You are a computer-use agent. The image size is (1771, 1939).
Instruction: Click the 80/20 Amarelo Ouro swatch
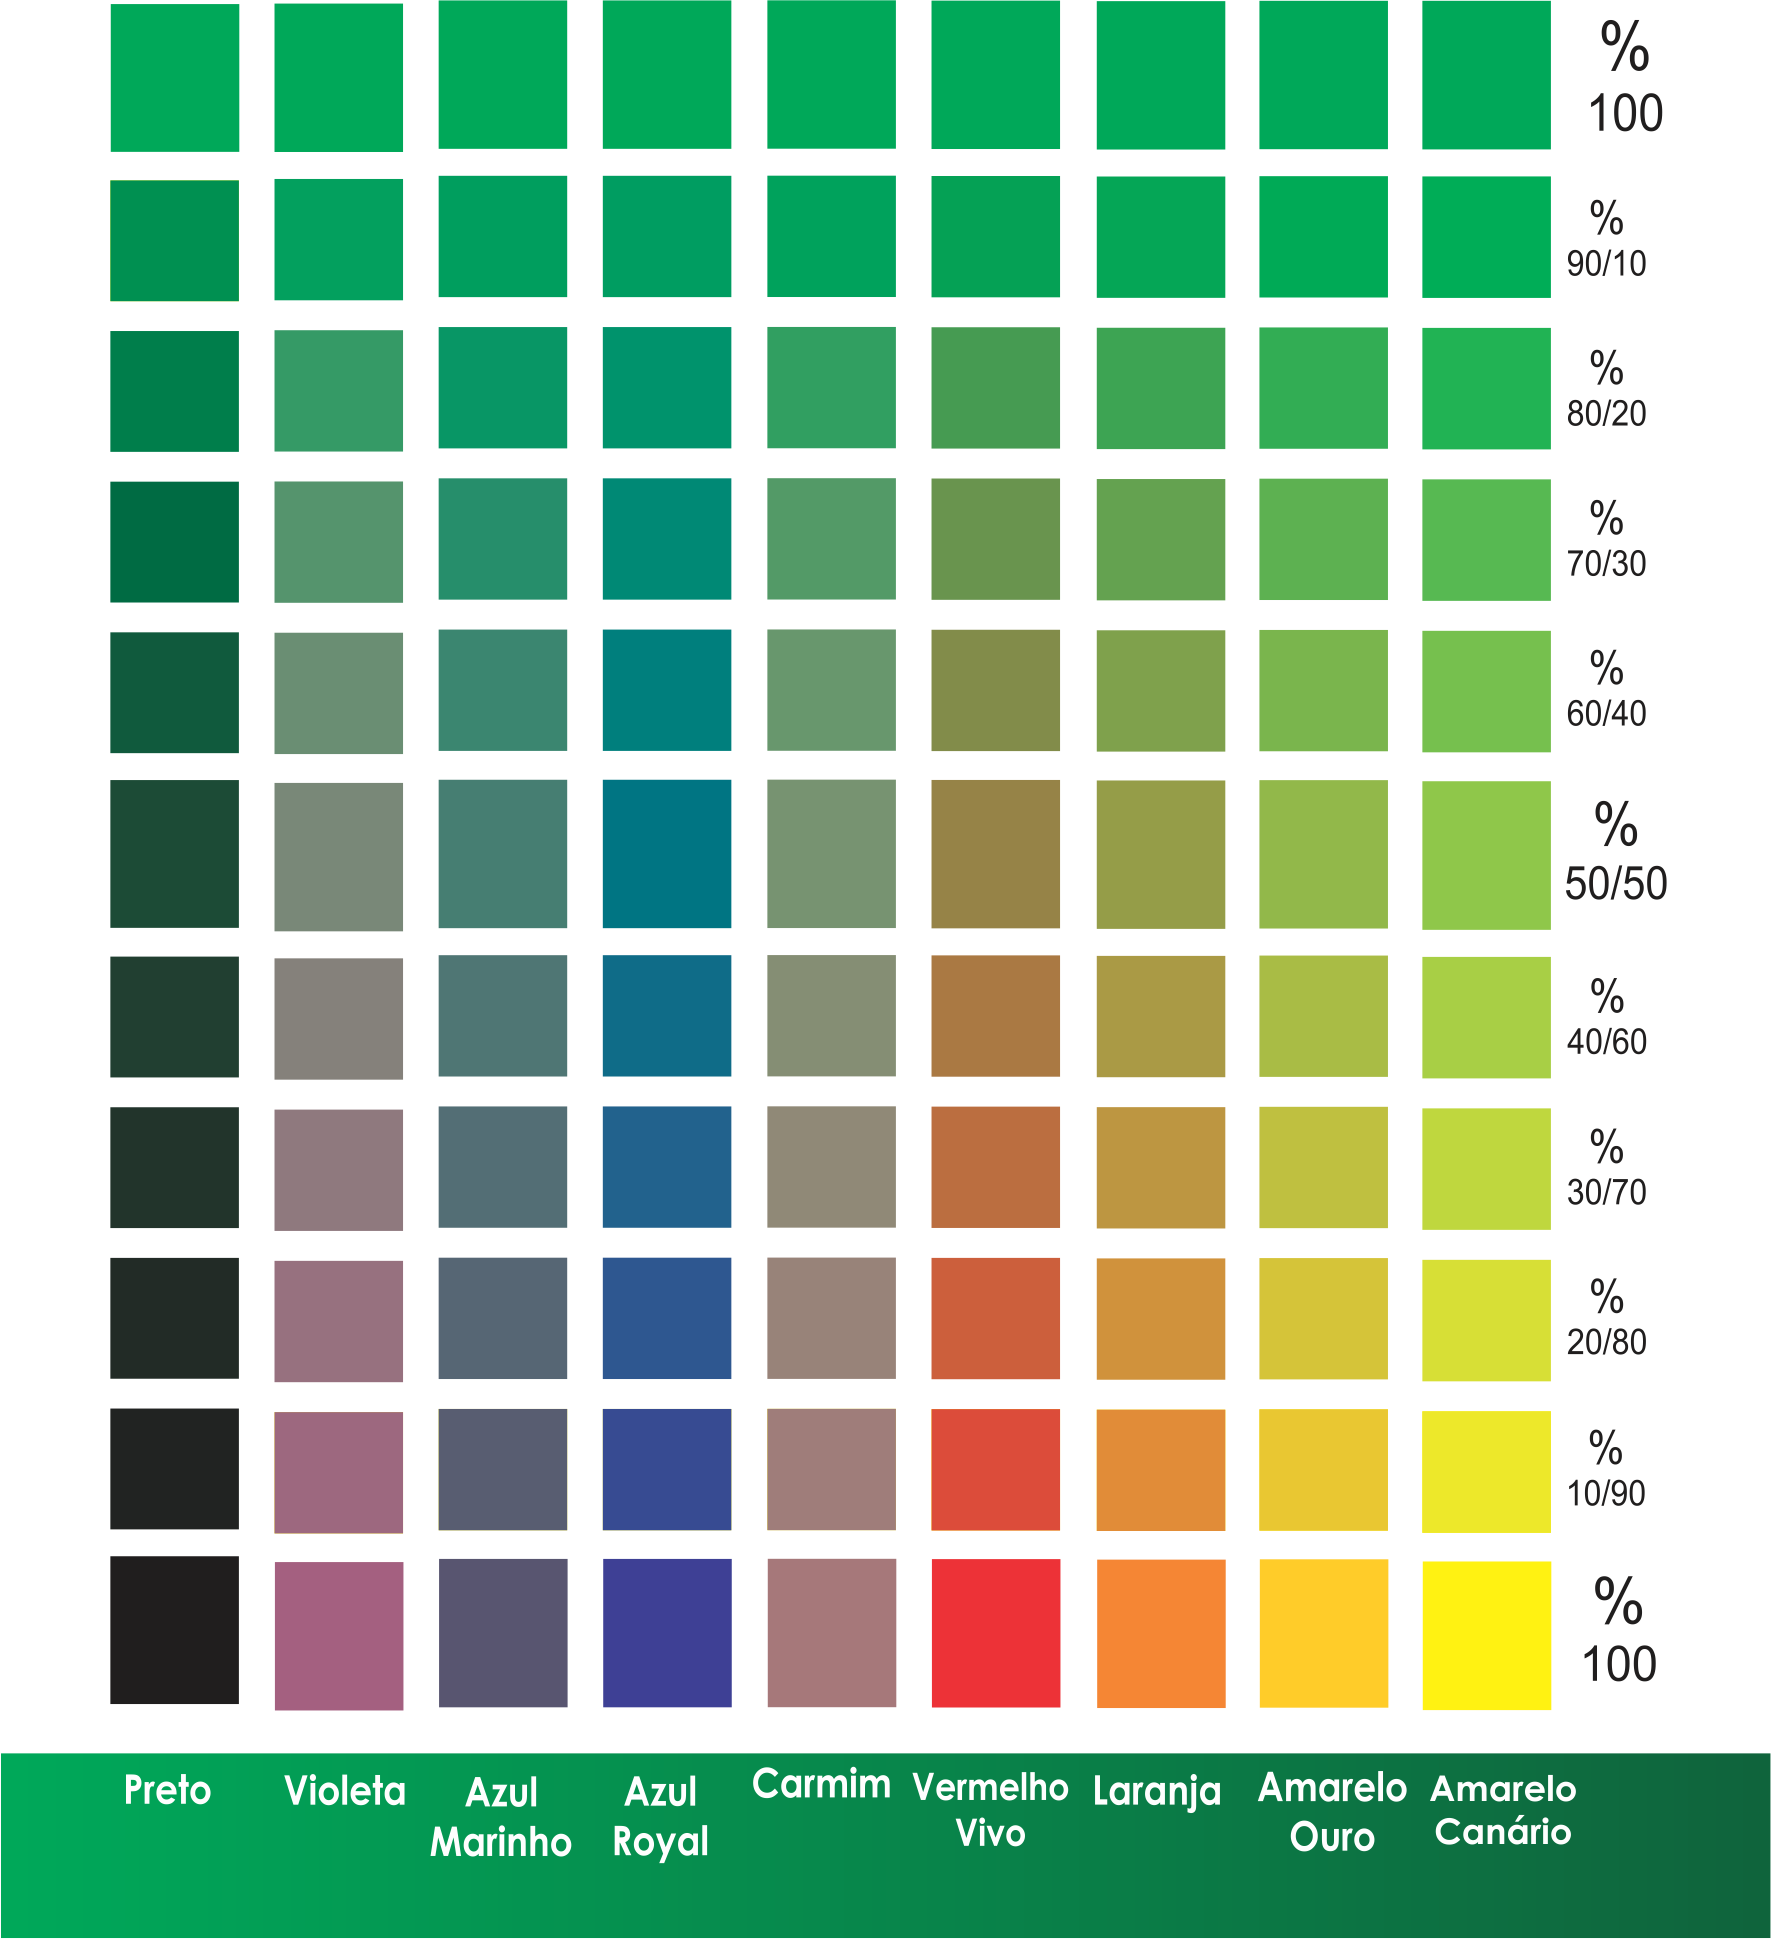coord(1323,390)
